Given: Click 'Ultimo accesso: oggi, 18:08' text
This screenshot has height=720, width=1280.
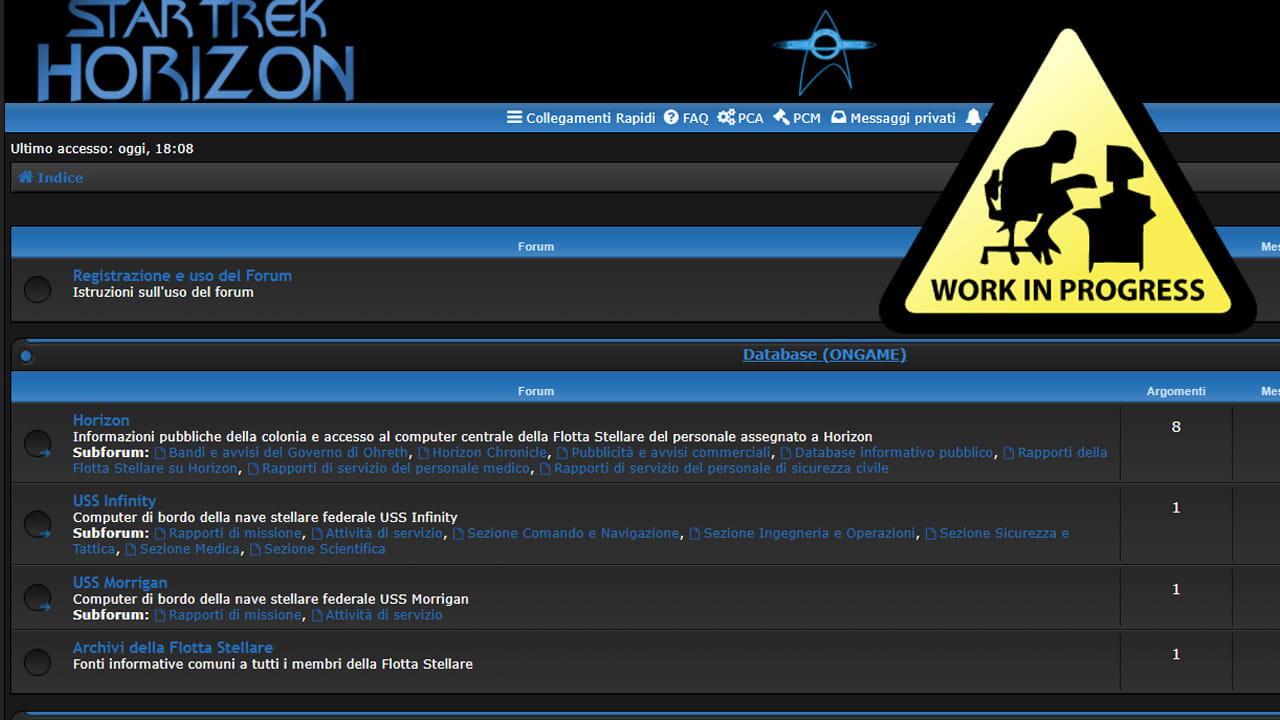Looking at the screenshot, I should 102,149.
